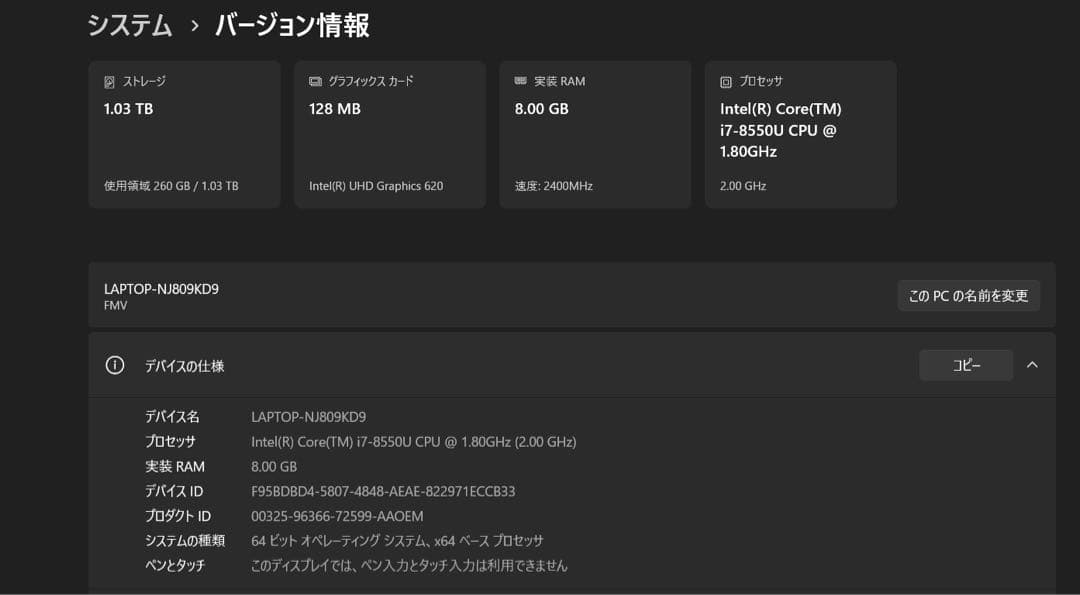The image size is (1080, 595).
Task: Navigate back using the システム breadcrumb
Action: pyautogui.click(x=129, y=28)
